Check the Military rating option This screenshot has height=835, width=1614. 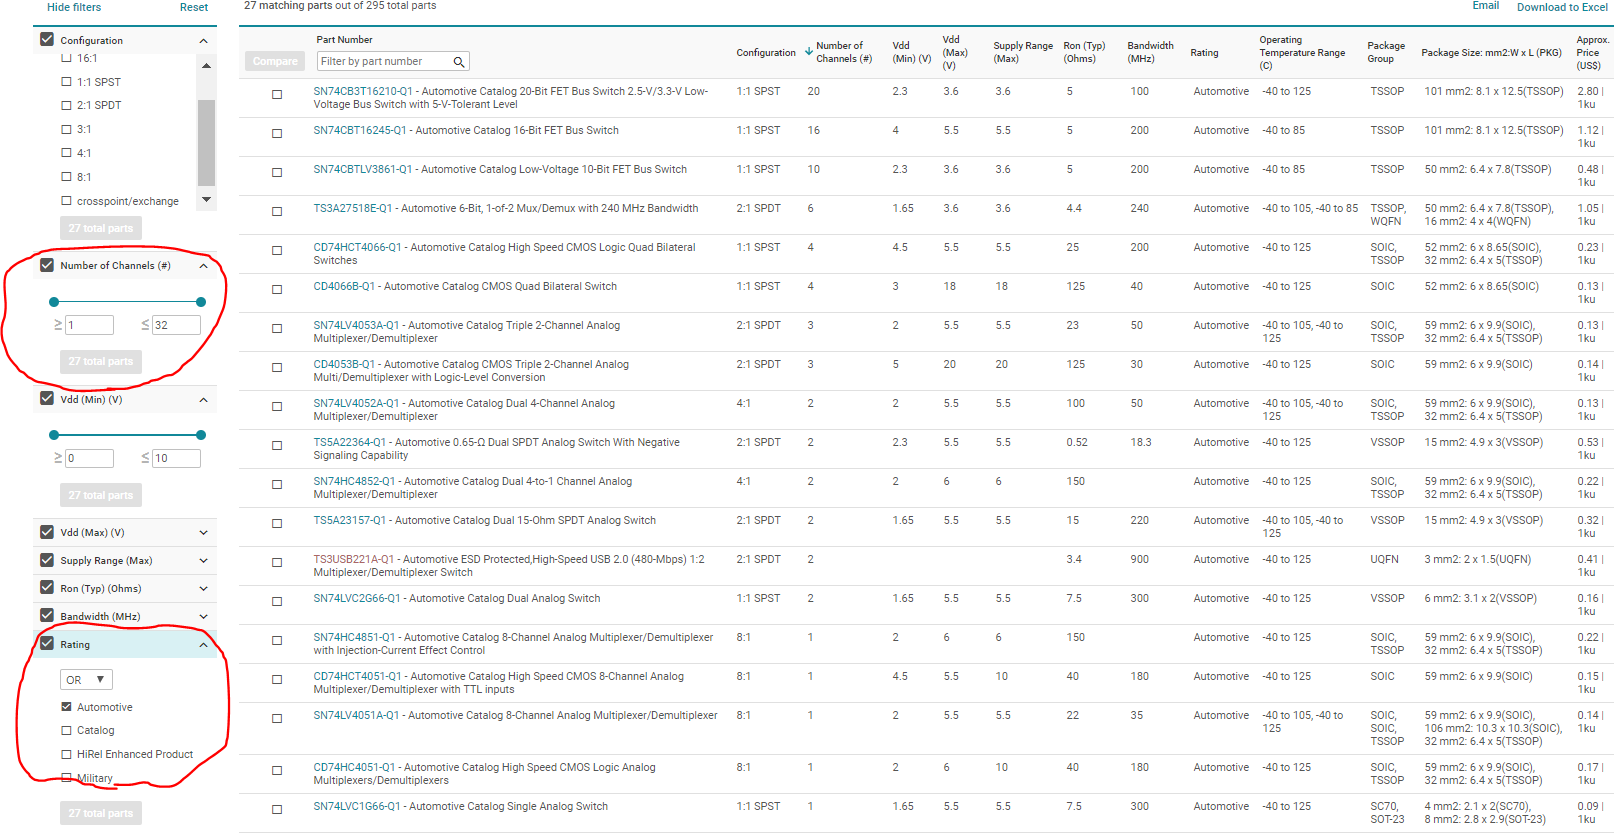click(x=67, y=778)
